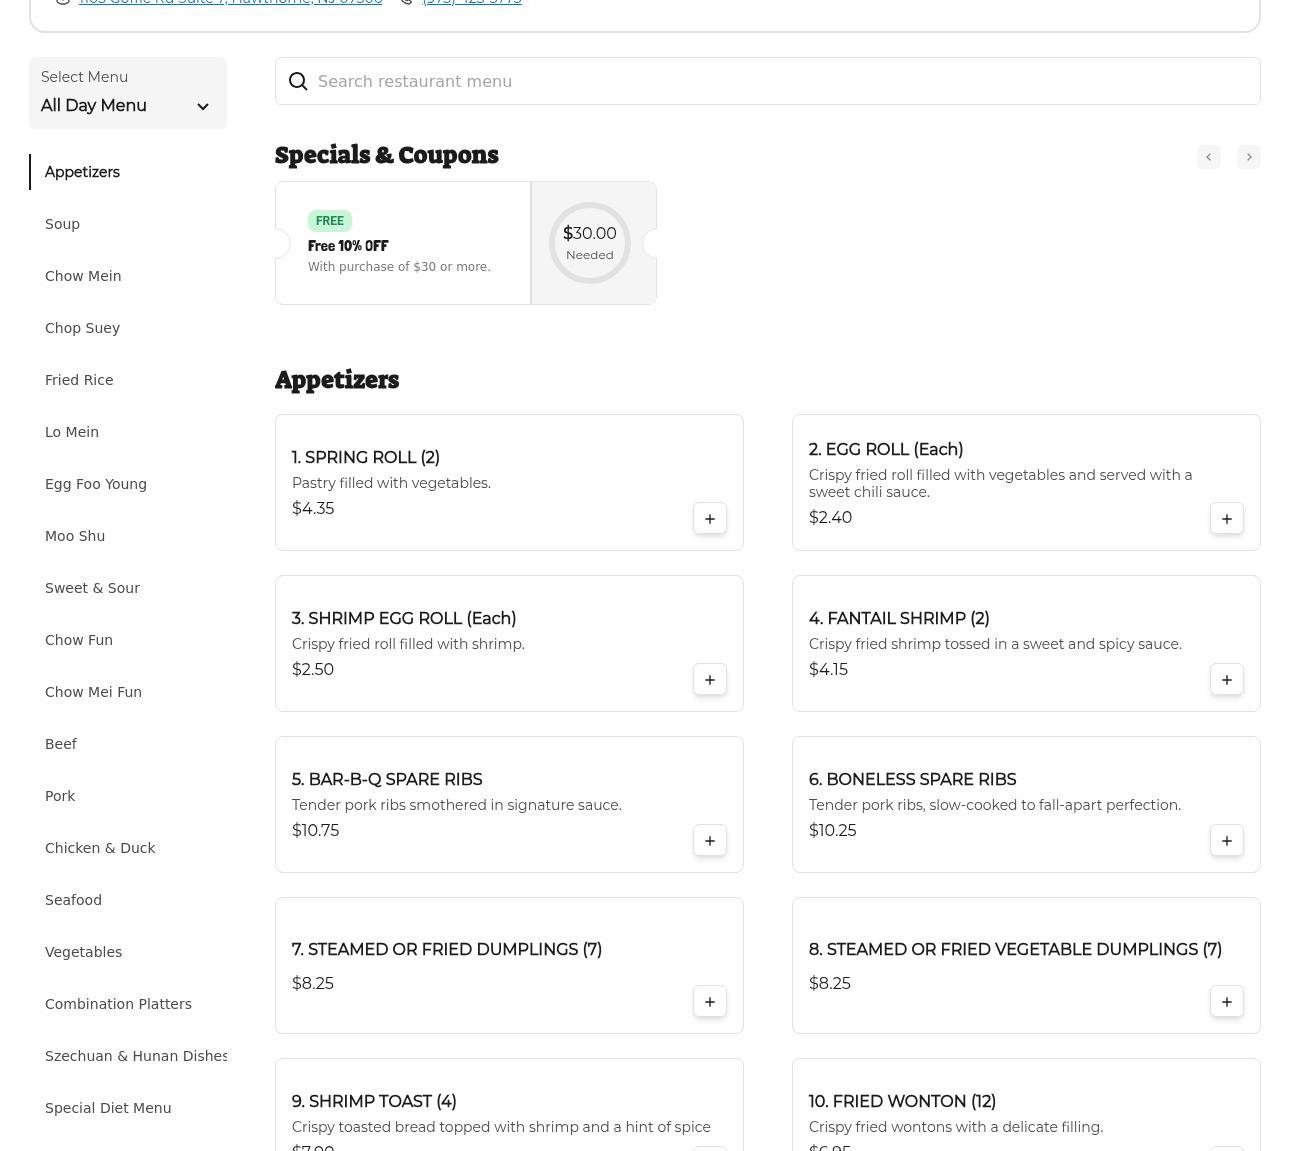Click the search magnifier icon
The height and width of the screenshot is (1151, 1290).
[298, 82]
